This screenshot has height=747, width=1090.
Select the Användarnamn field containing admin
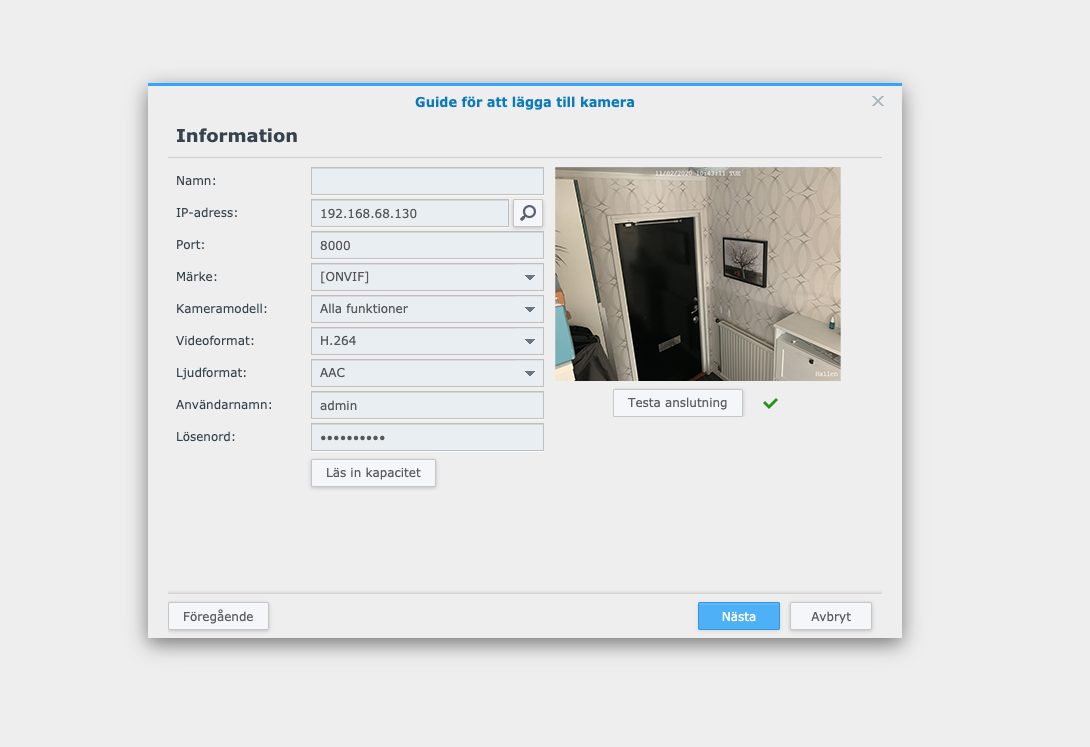click(x=427, y=405)
